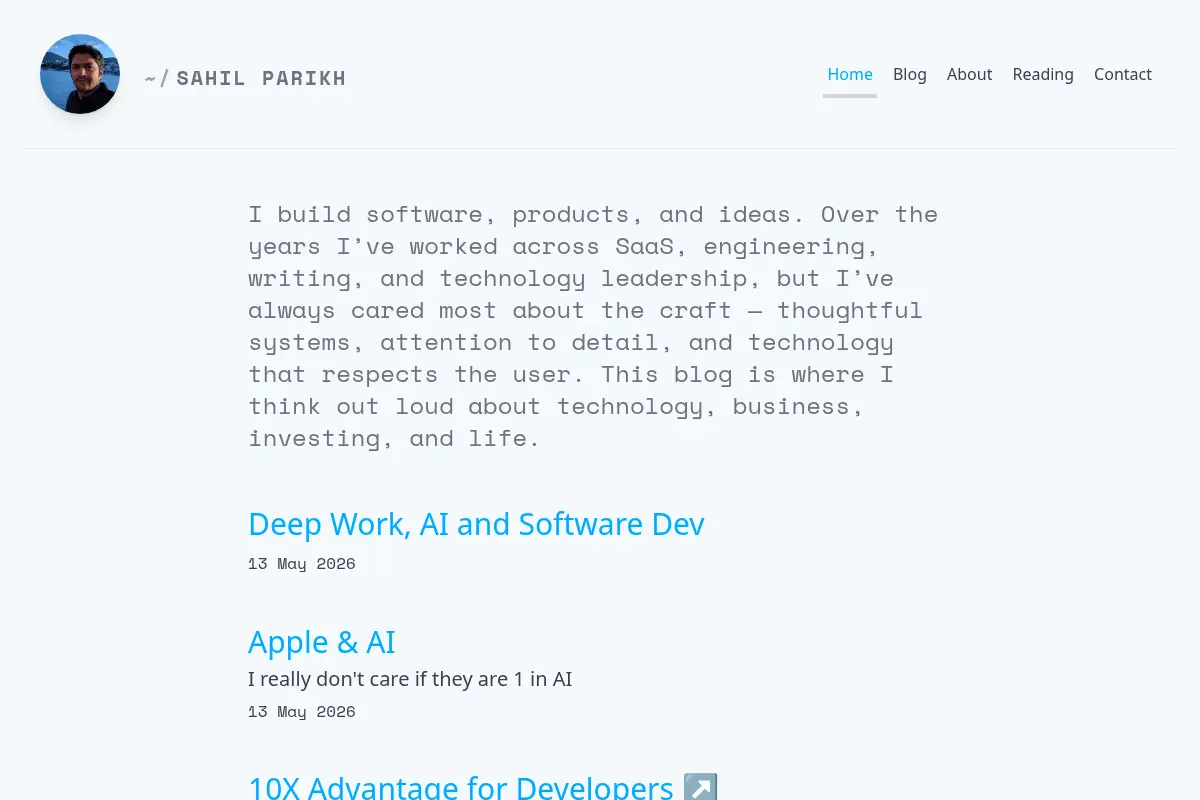Open the 10X Advantage for Developers post
Image resolution: width=1200 pixels, height=800 pixels.
(461, 787)
